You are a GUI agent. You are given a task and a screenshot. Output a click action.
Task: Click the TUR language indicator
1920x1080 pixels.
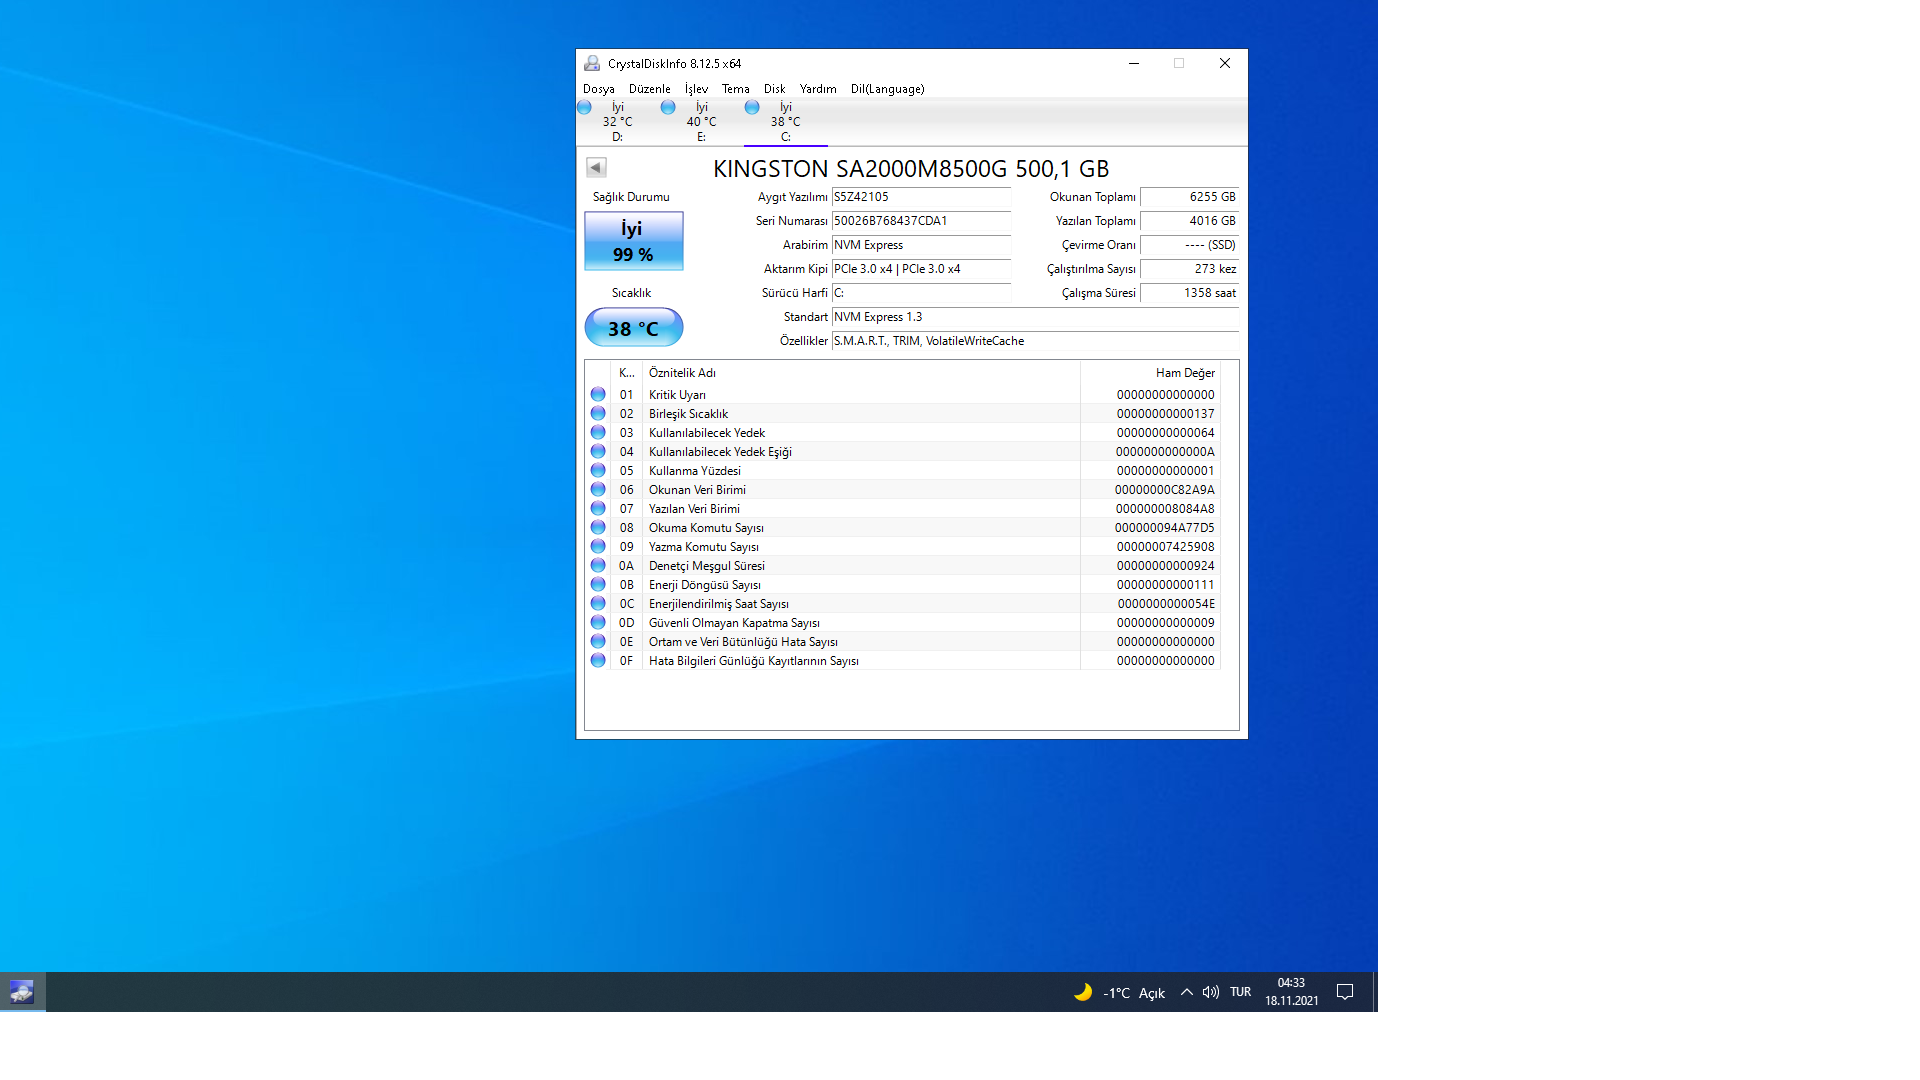(x=1240, y=992)
